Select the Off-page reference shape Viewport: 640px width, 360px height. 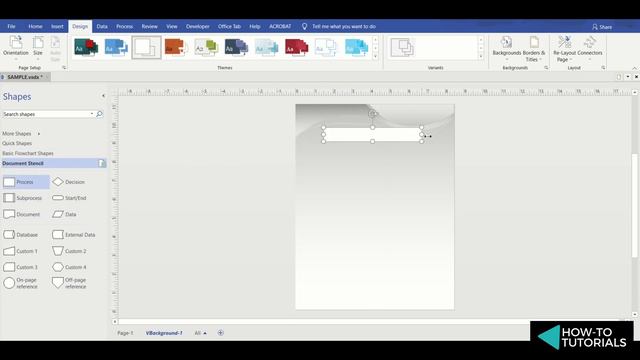point(69,283)
